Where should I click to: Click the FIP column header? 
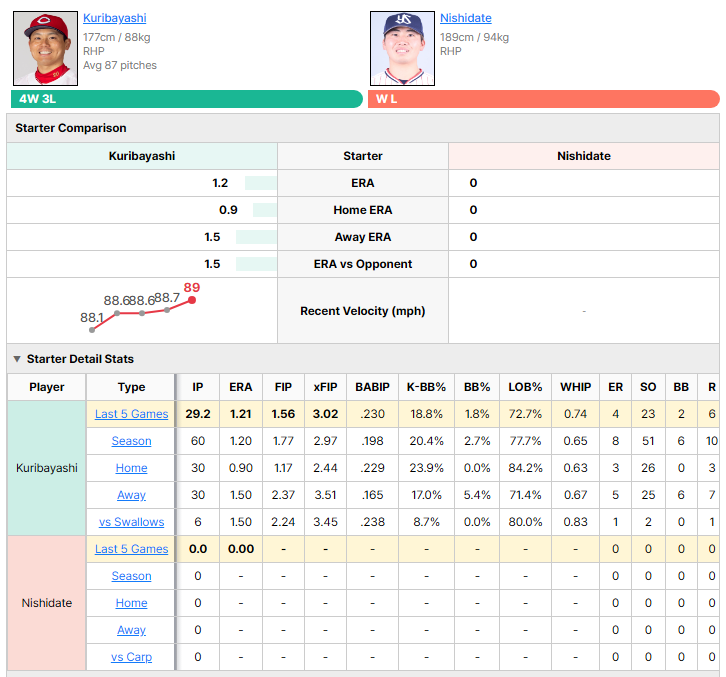tap(283, 387)
